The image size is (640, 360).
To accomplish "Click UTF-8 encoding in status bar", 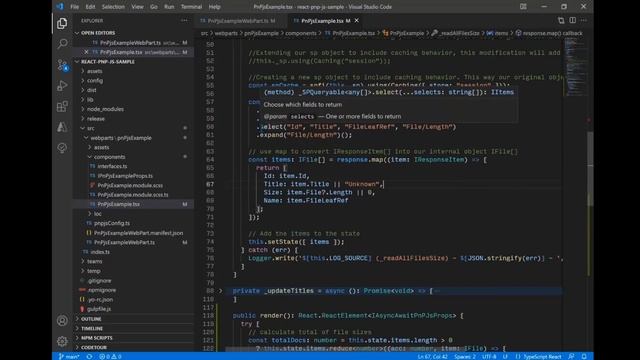I will pyautogui.click(x=489, y=356).
